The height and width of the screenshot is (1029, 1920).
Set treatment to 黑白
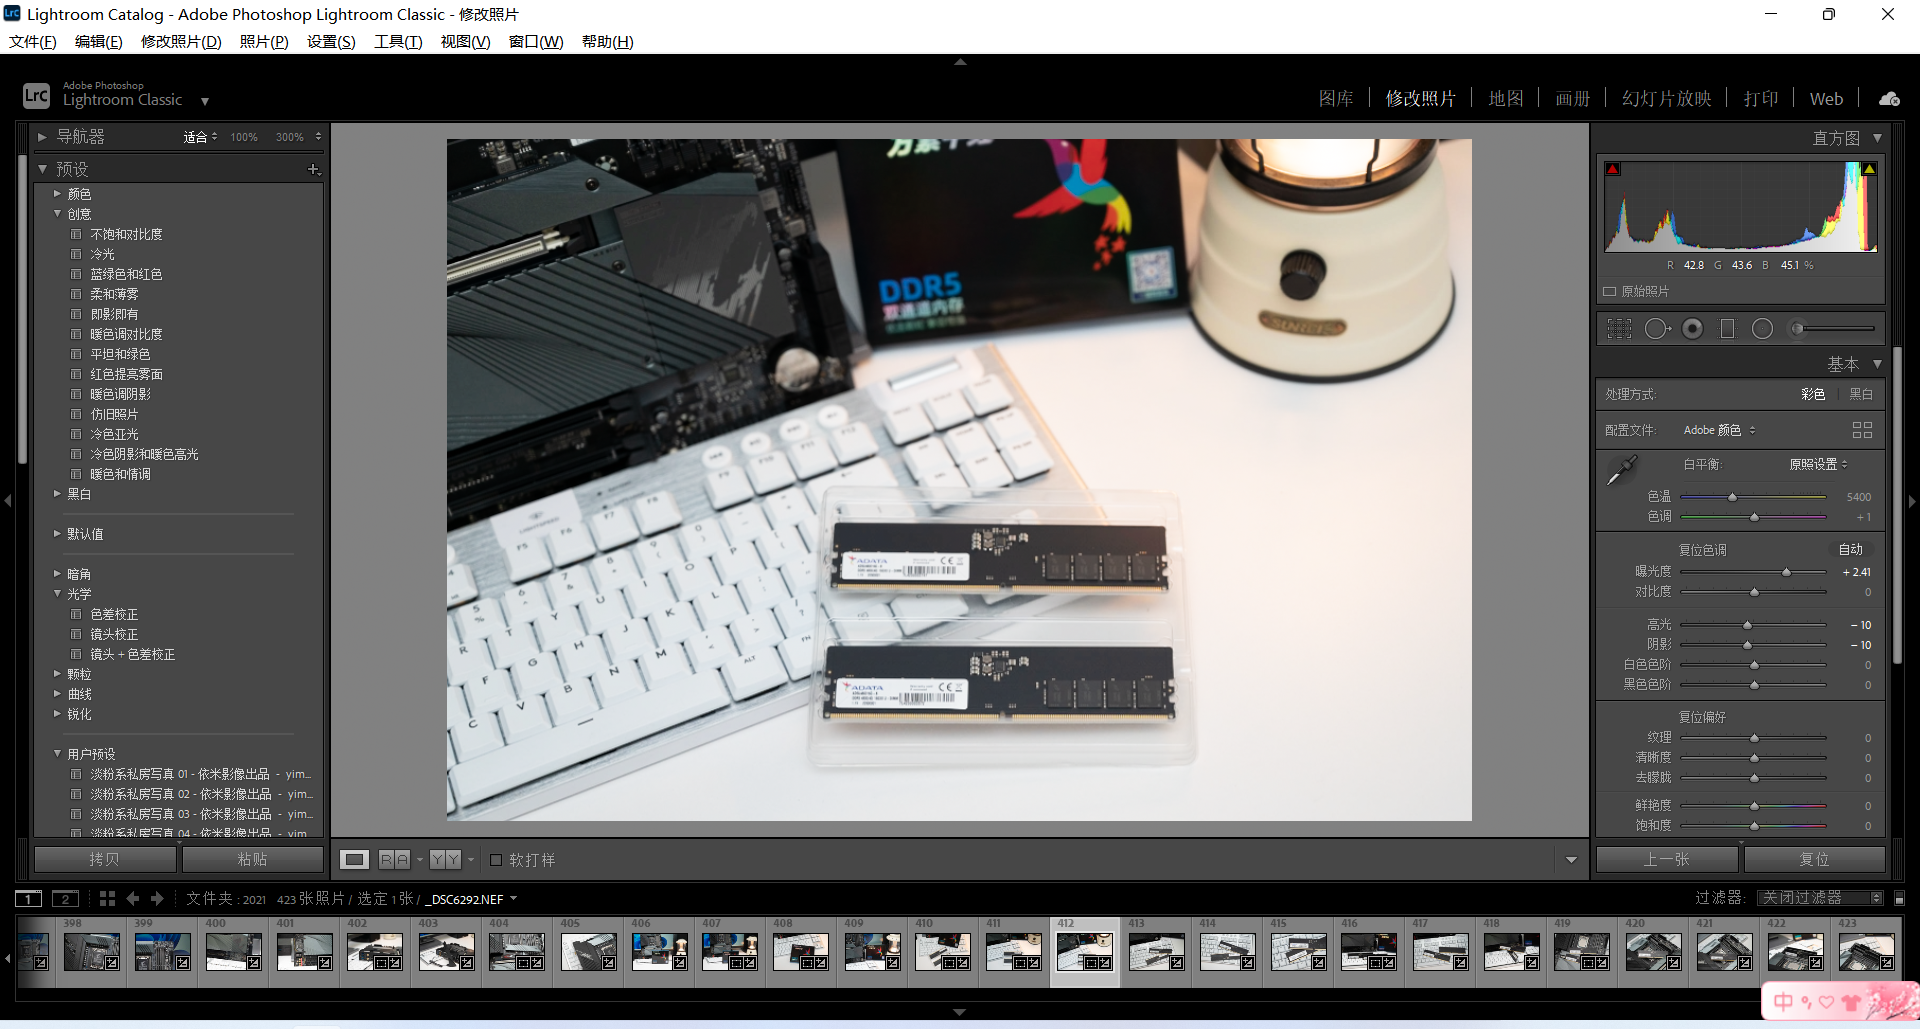(x=1861, y=394)
